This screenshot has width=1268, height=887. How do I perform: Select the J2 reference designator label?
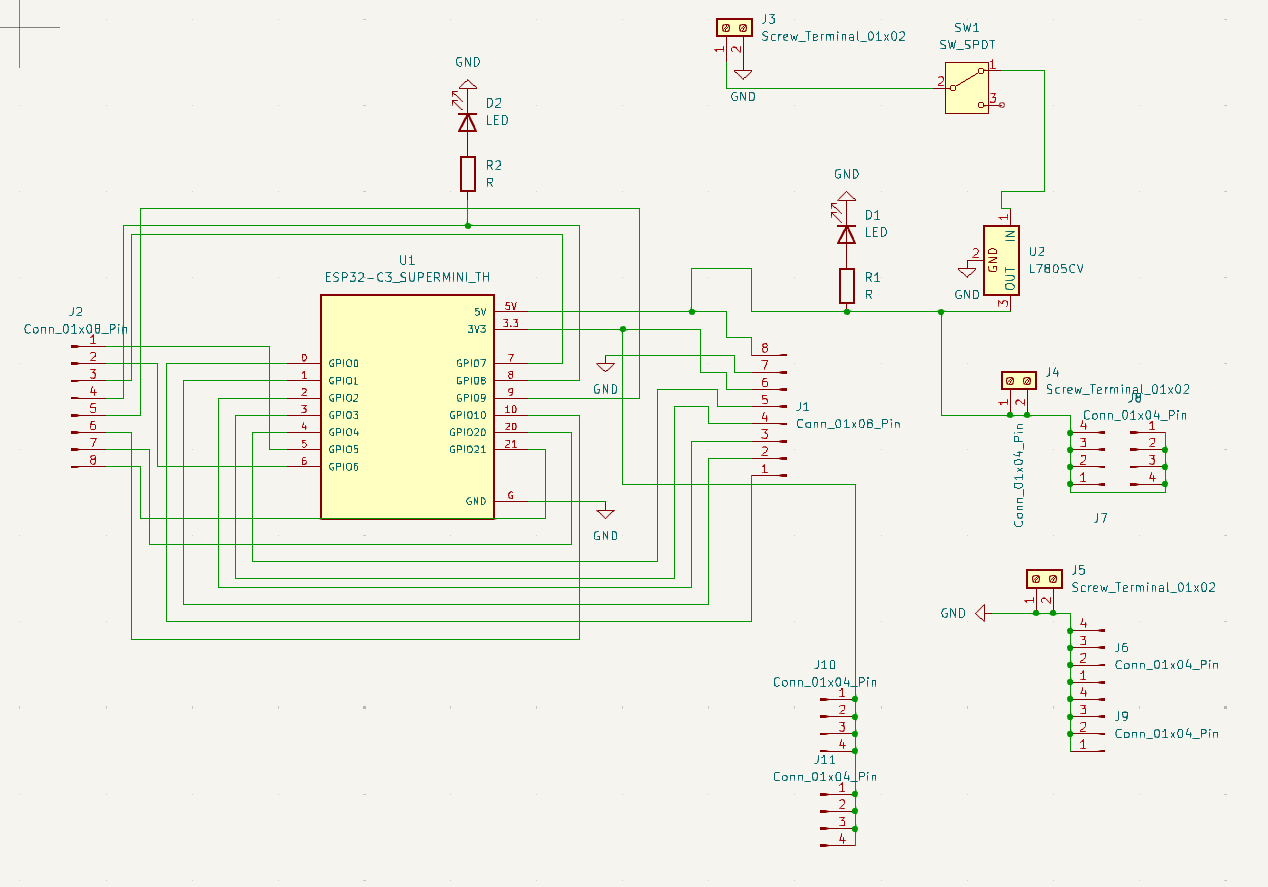(x=75, y=311)
